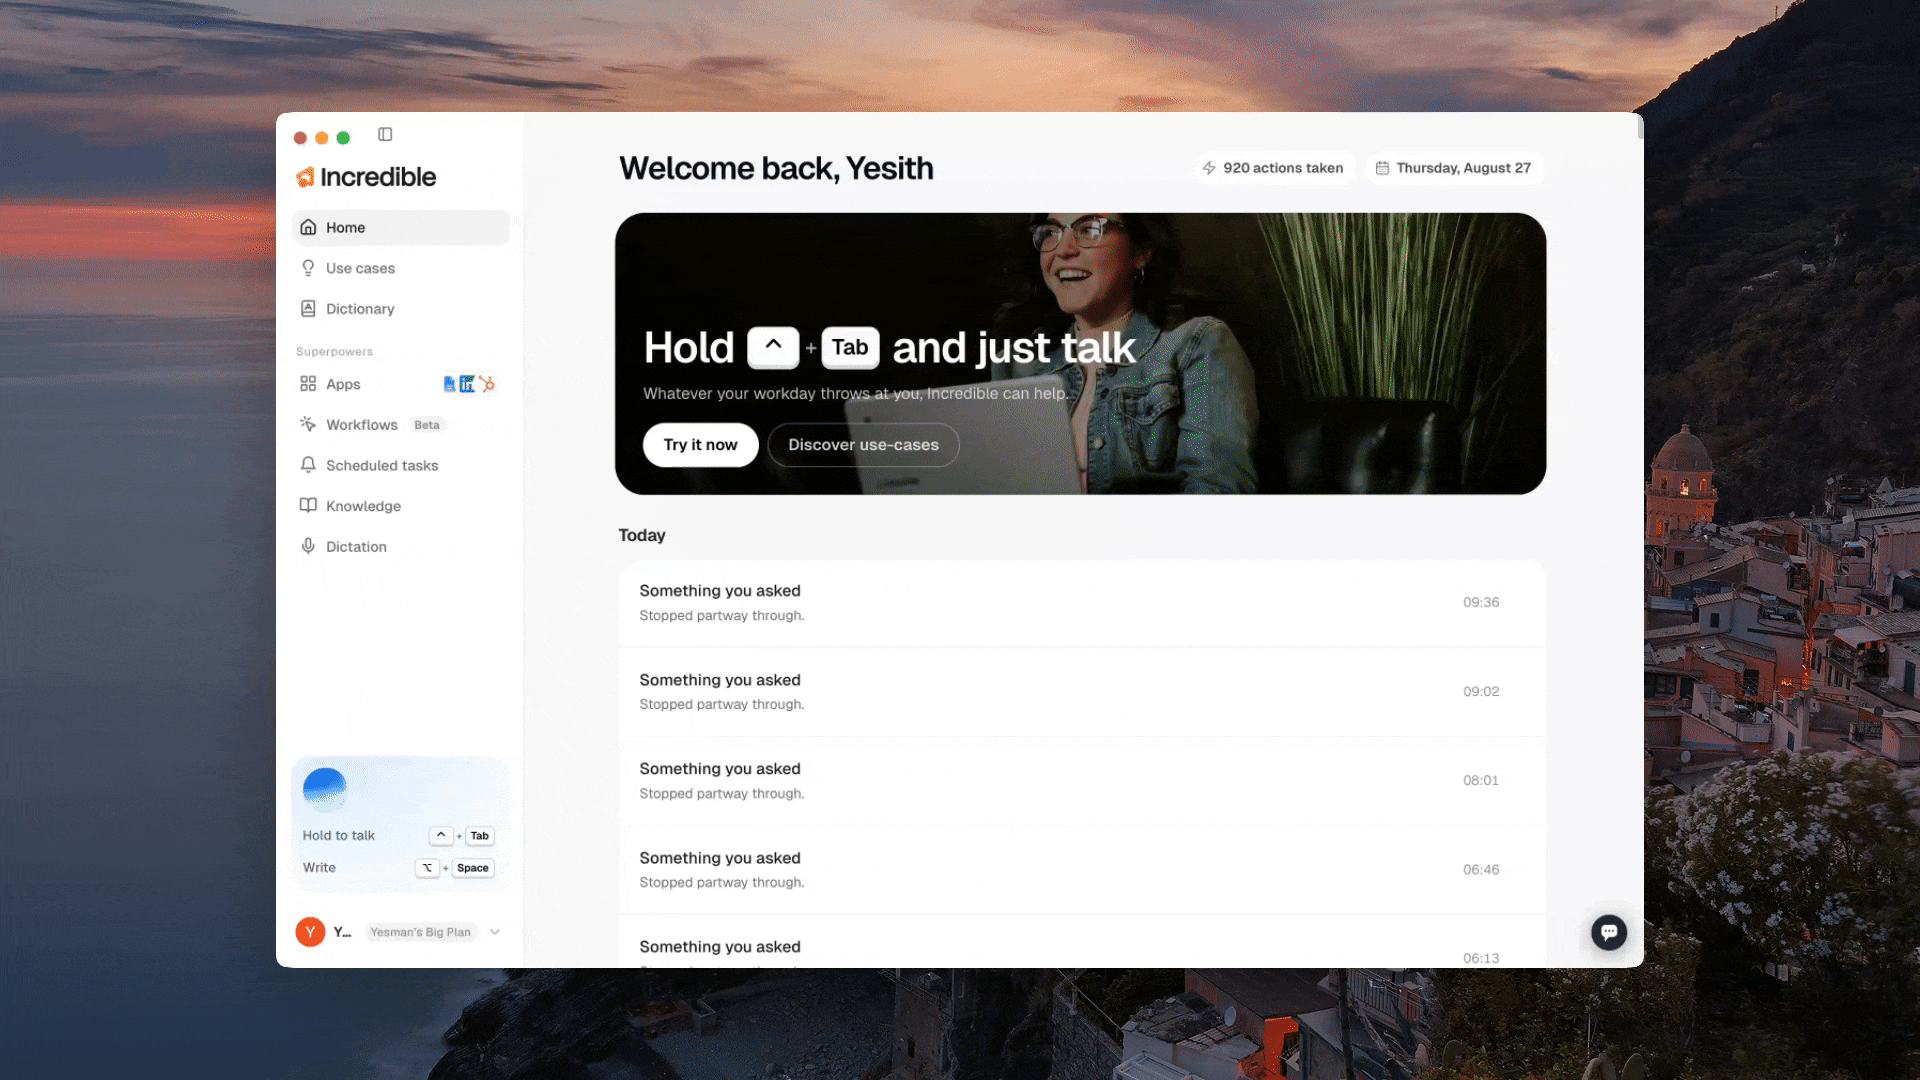Click the Dictionary book icon
Screen dimensions: 1920x1080
(308, 308)
